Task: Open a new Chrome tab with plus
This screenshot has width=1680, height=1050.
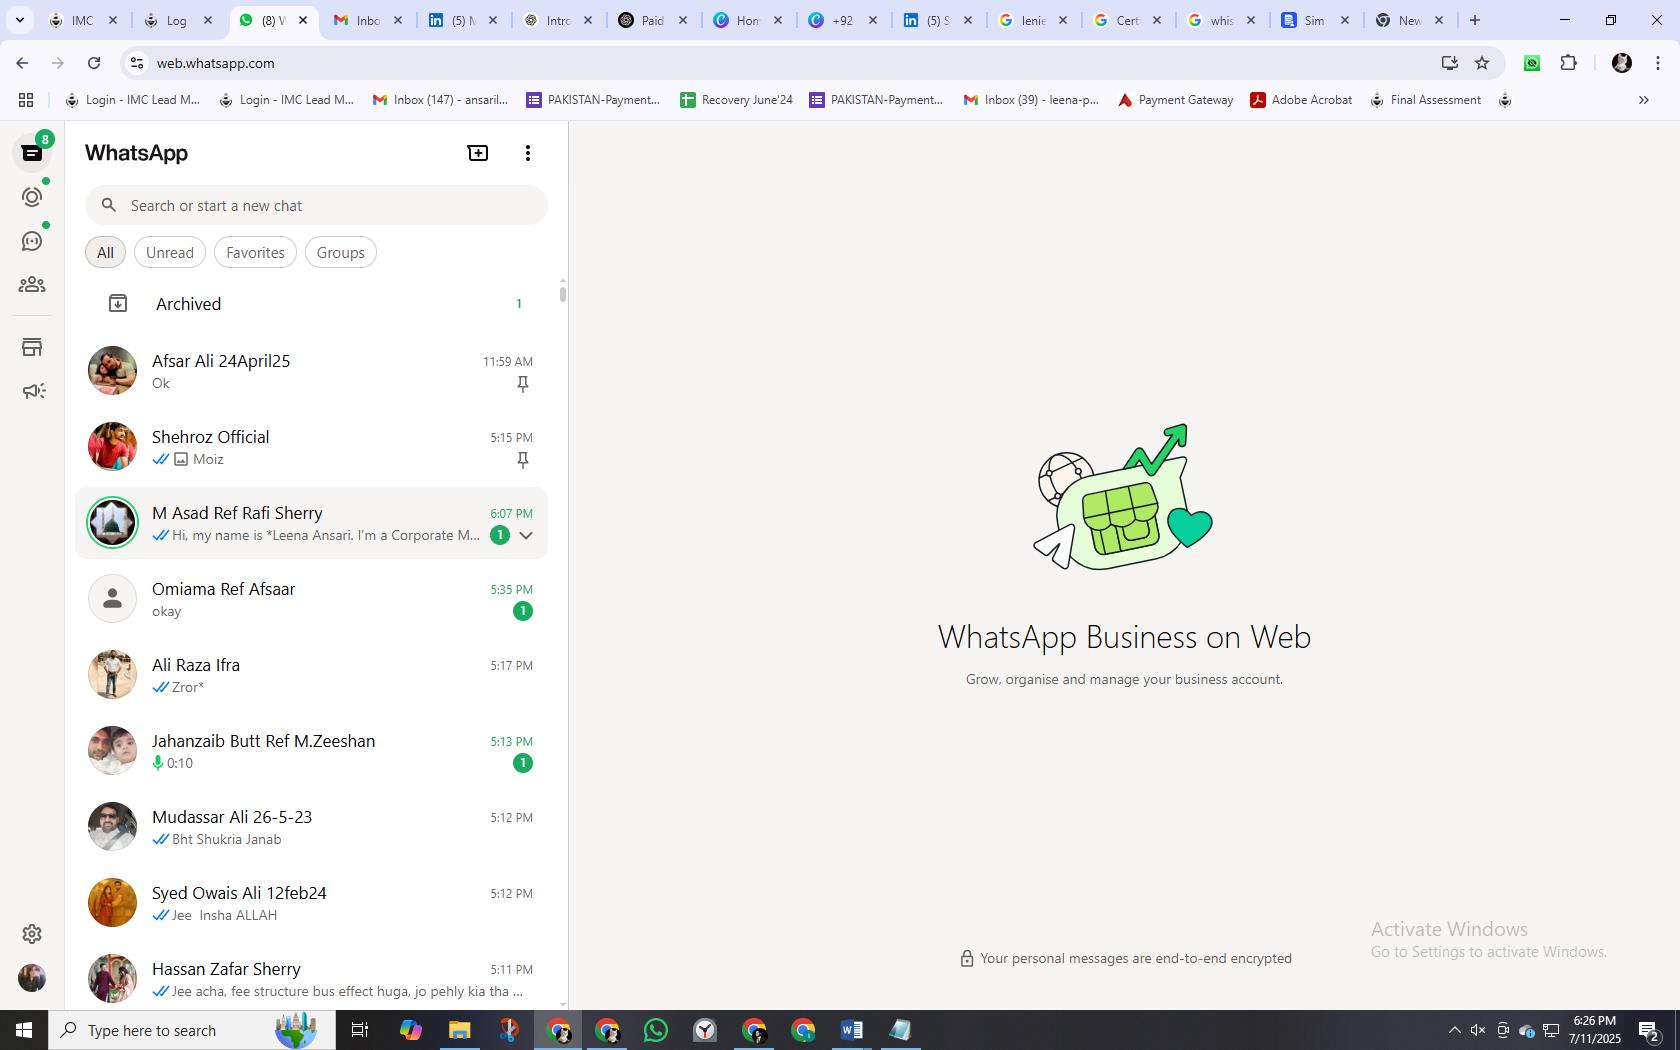Action: [x=1475, y=20]
